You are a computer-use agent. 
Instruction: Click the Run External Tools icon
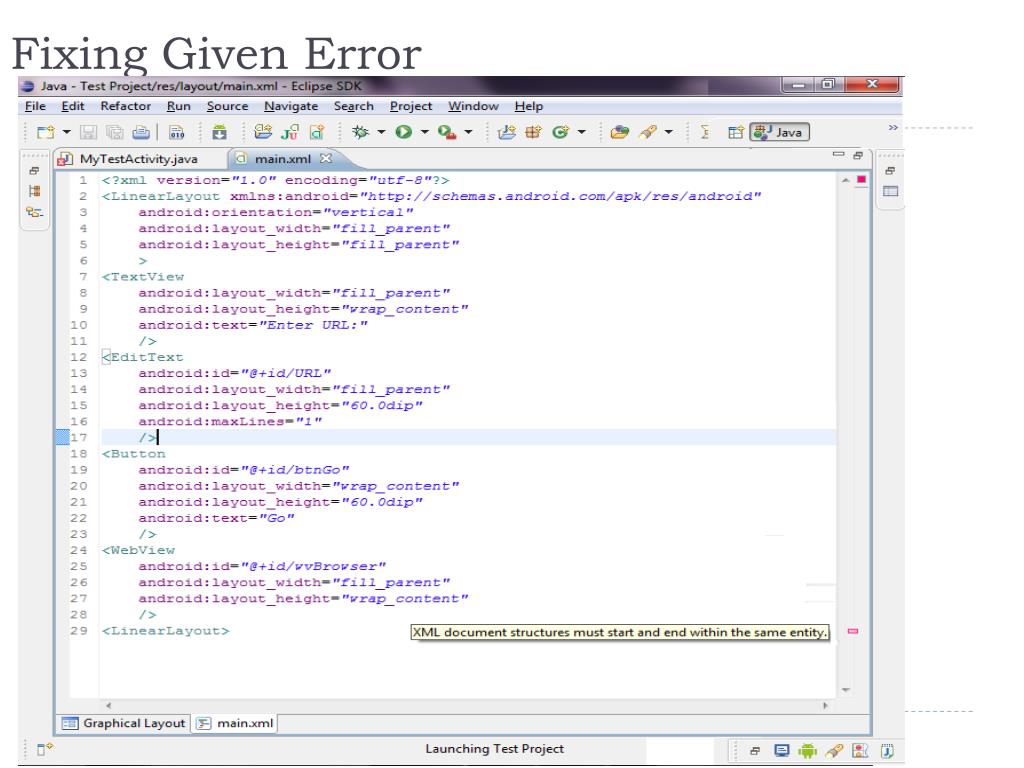447,133
